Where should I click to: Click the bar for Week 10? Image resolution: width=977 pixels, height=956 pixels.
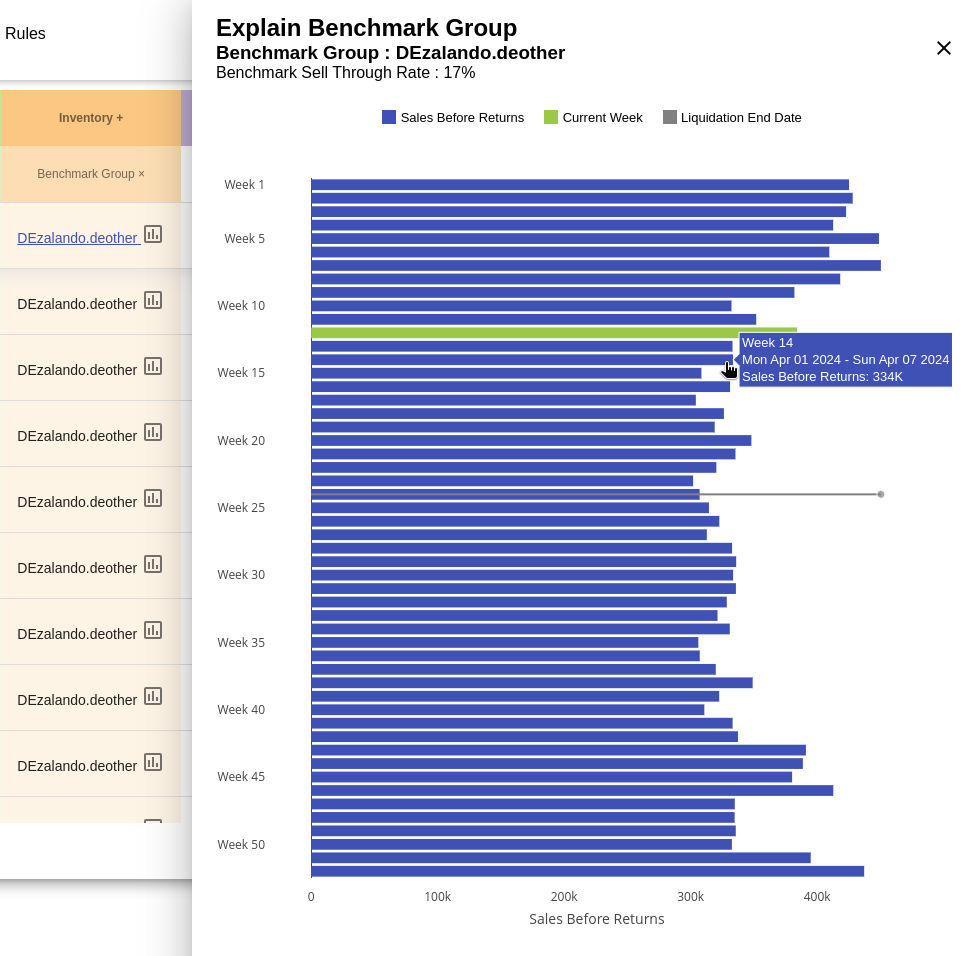[522, 306]
